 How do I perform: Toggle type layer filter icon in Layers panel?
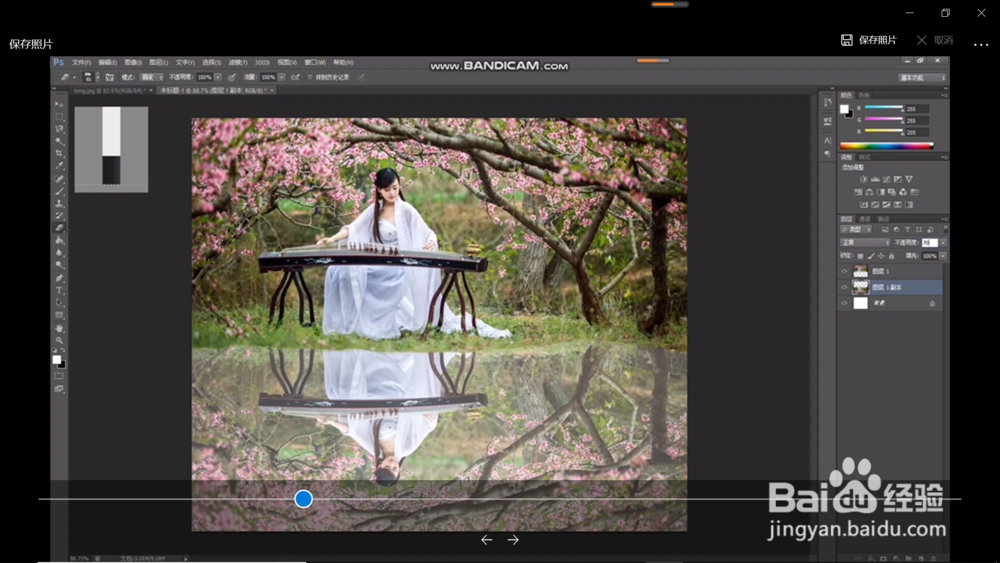[x=908, y=230]
